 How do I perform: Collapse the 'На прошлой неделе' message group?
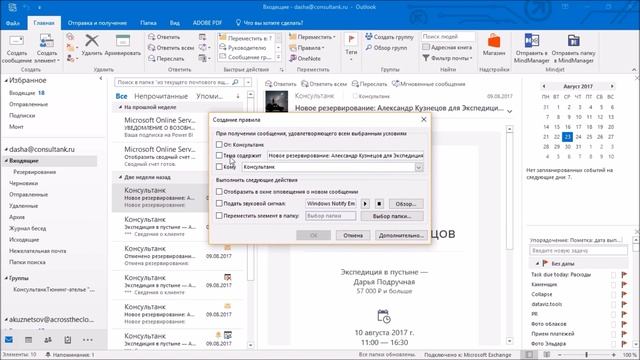120,107
